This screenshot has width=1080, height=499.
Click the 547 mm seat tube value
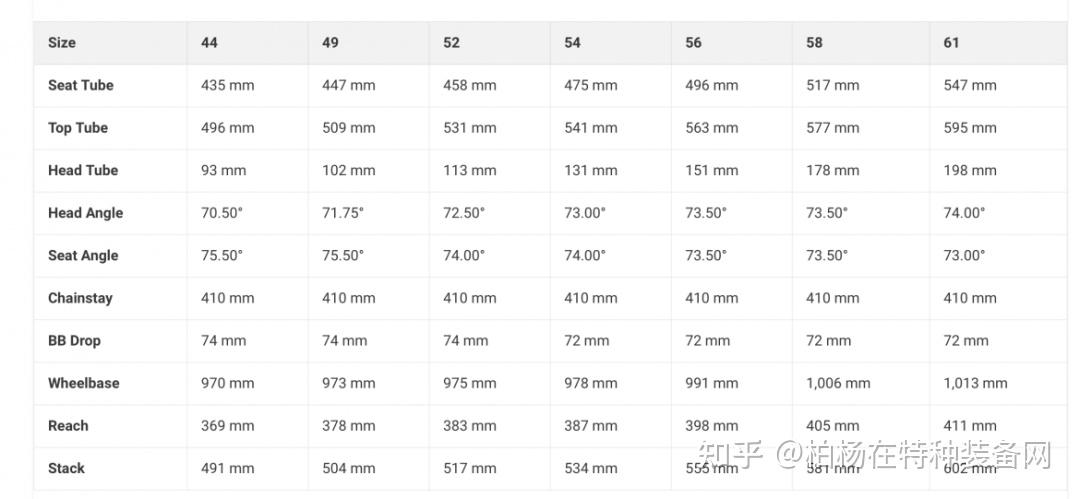click(x=970, y=85)
